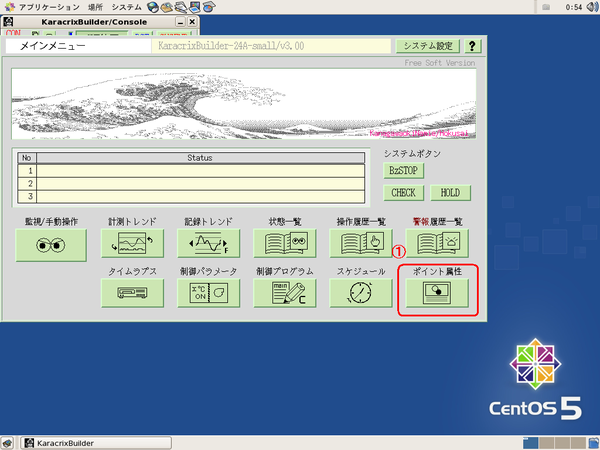Click the volume speaker icon in top panel
Image resolution: width=600 pixels, height=450 pixels.
click(593, 7)
